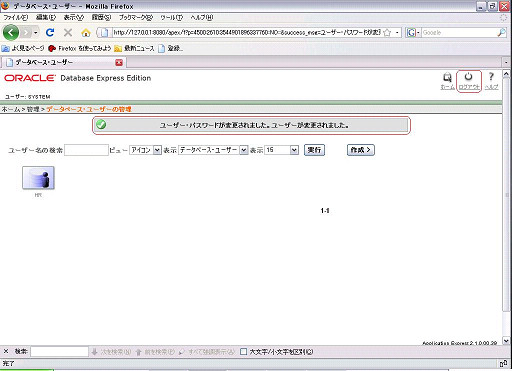Image resolution: width=512 pixels, height=371 pixels.
Task: Open the よく見るページ bookmark folder
Action: pyautogui.click(x=23, y=48)
